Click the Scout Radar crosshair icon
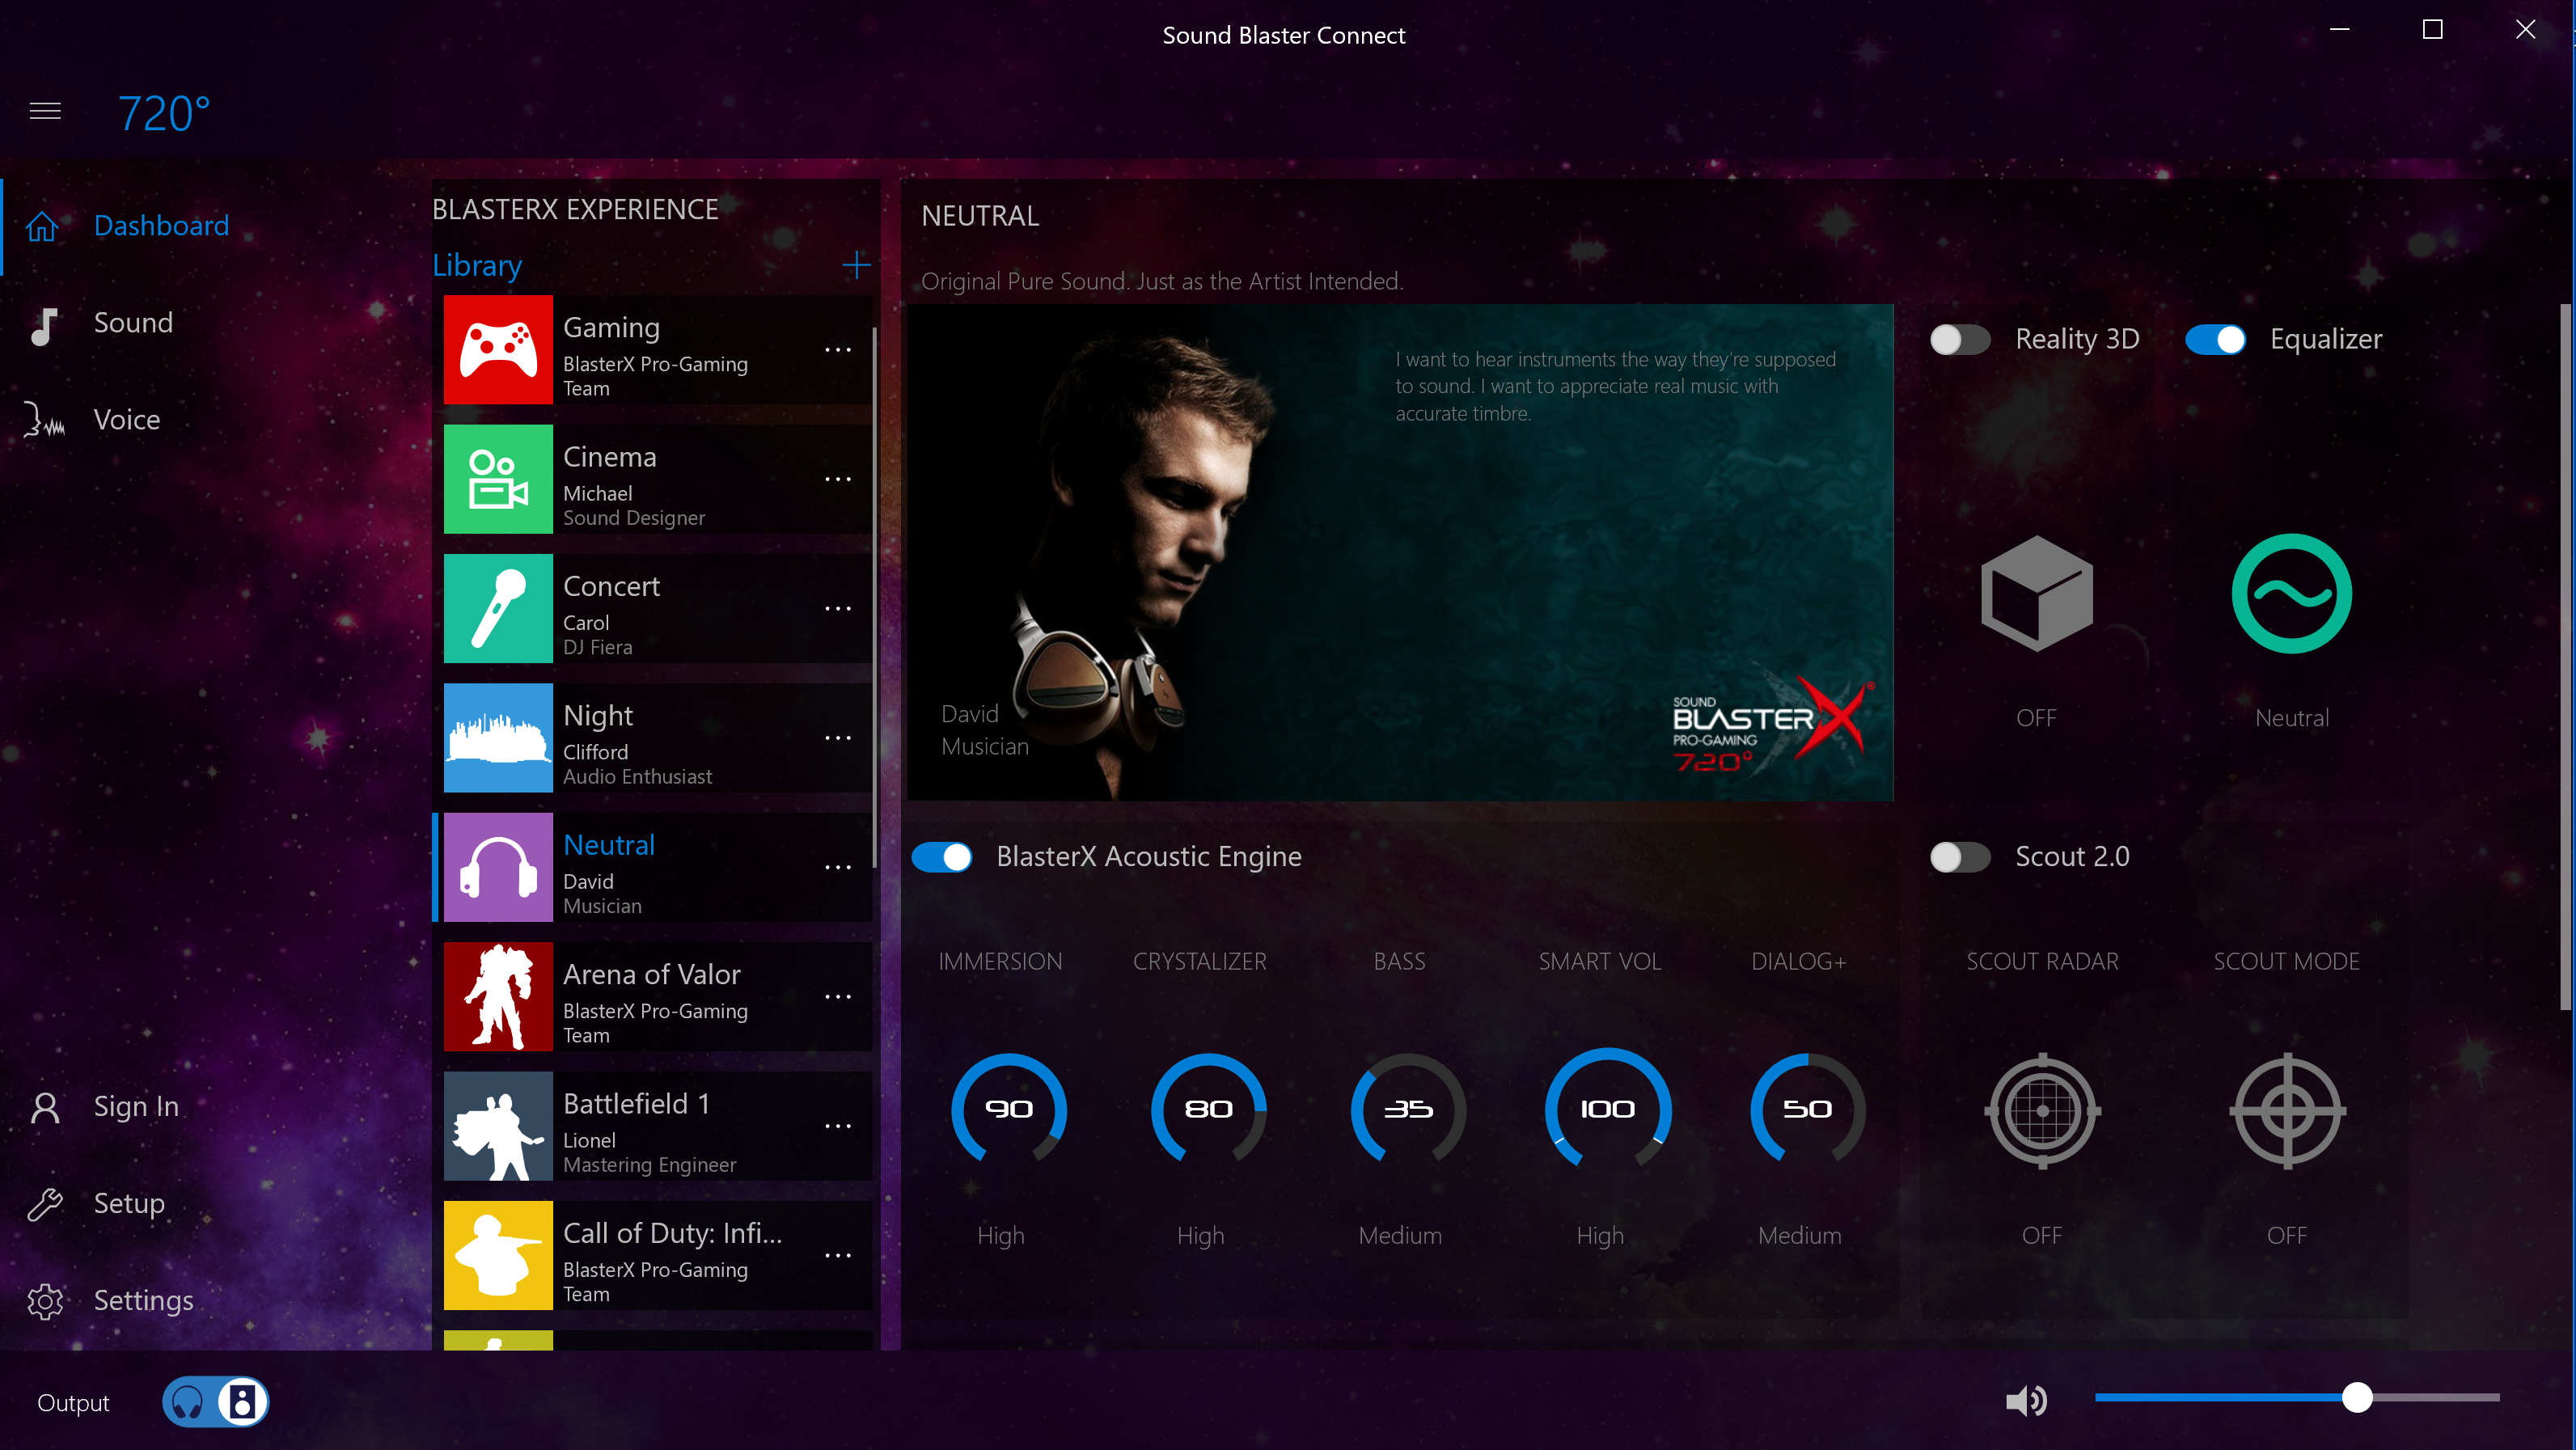Screen dimensions: 2576x1450 tap(2041, 1107)
